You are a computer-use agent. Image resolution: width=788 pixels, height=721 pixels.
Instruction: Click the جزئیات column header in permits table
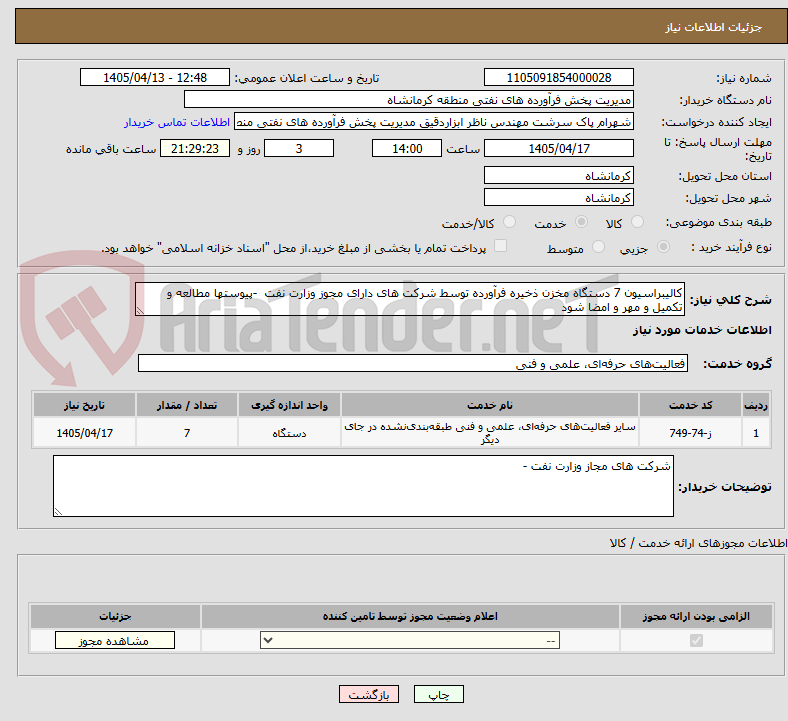point(115,616)
